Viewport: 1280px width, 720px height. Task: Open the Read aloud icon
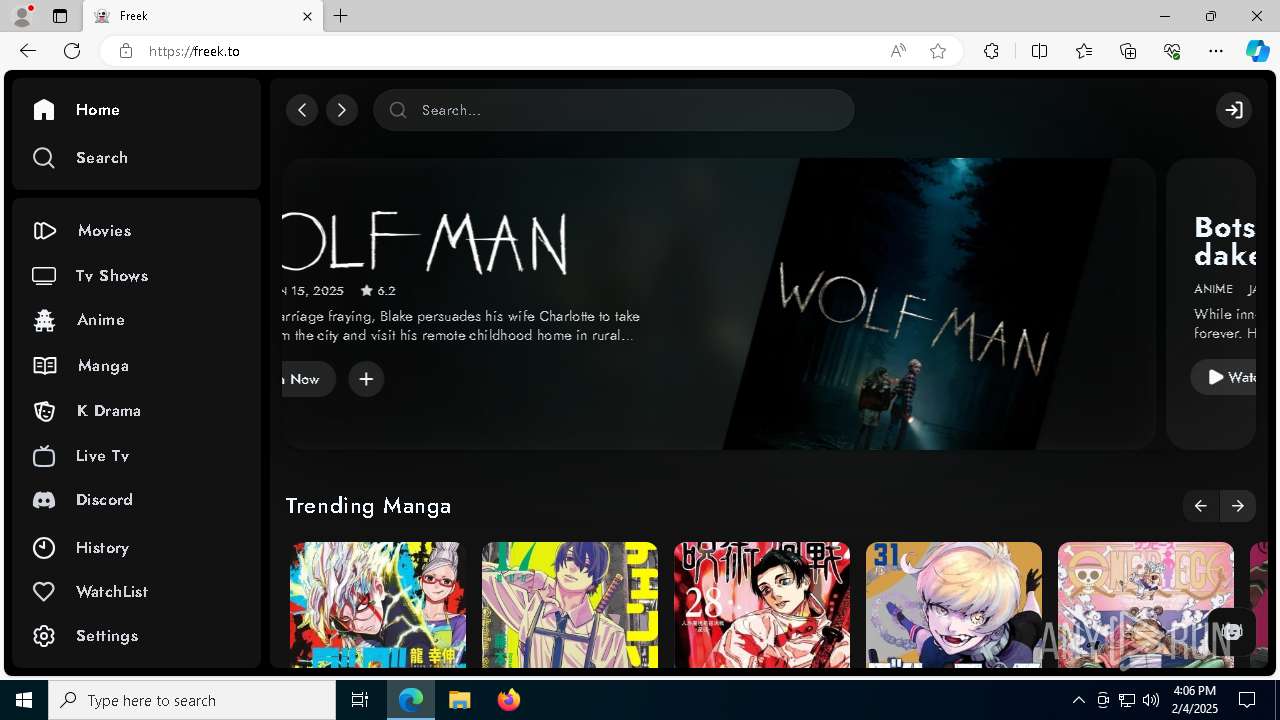click(x=898, y=51)
